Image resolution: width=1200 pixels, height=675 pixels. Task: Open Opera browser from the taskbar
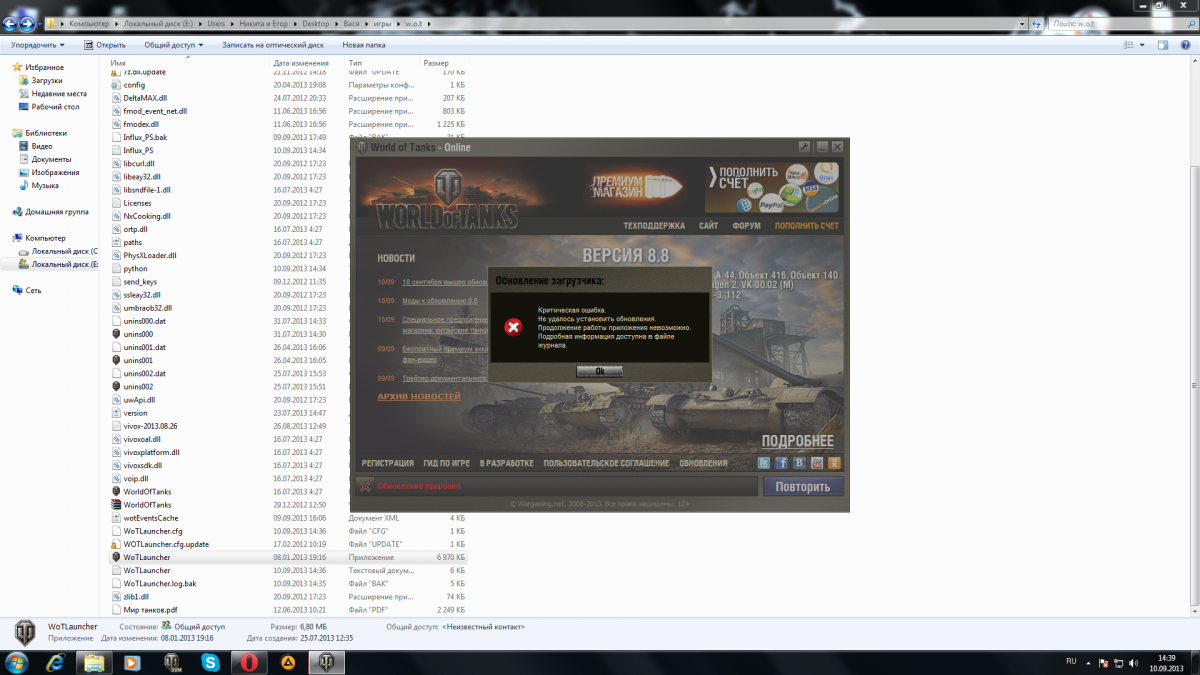[x=248, y=662]
